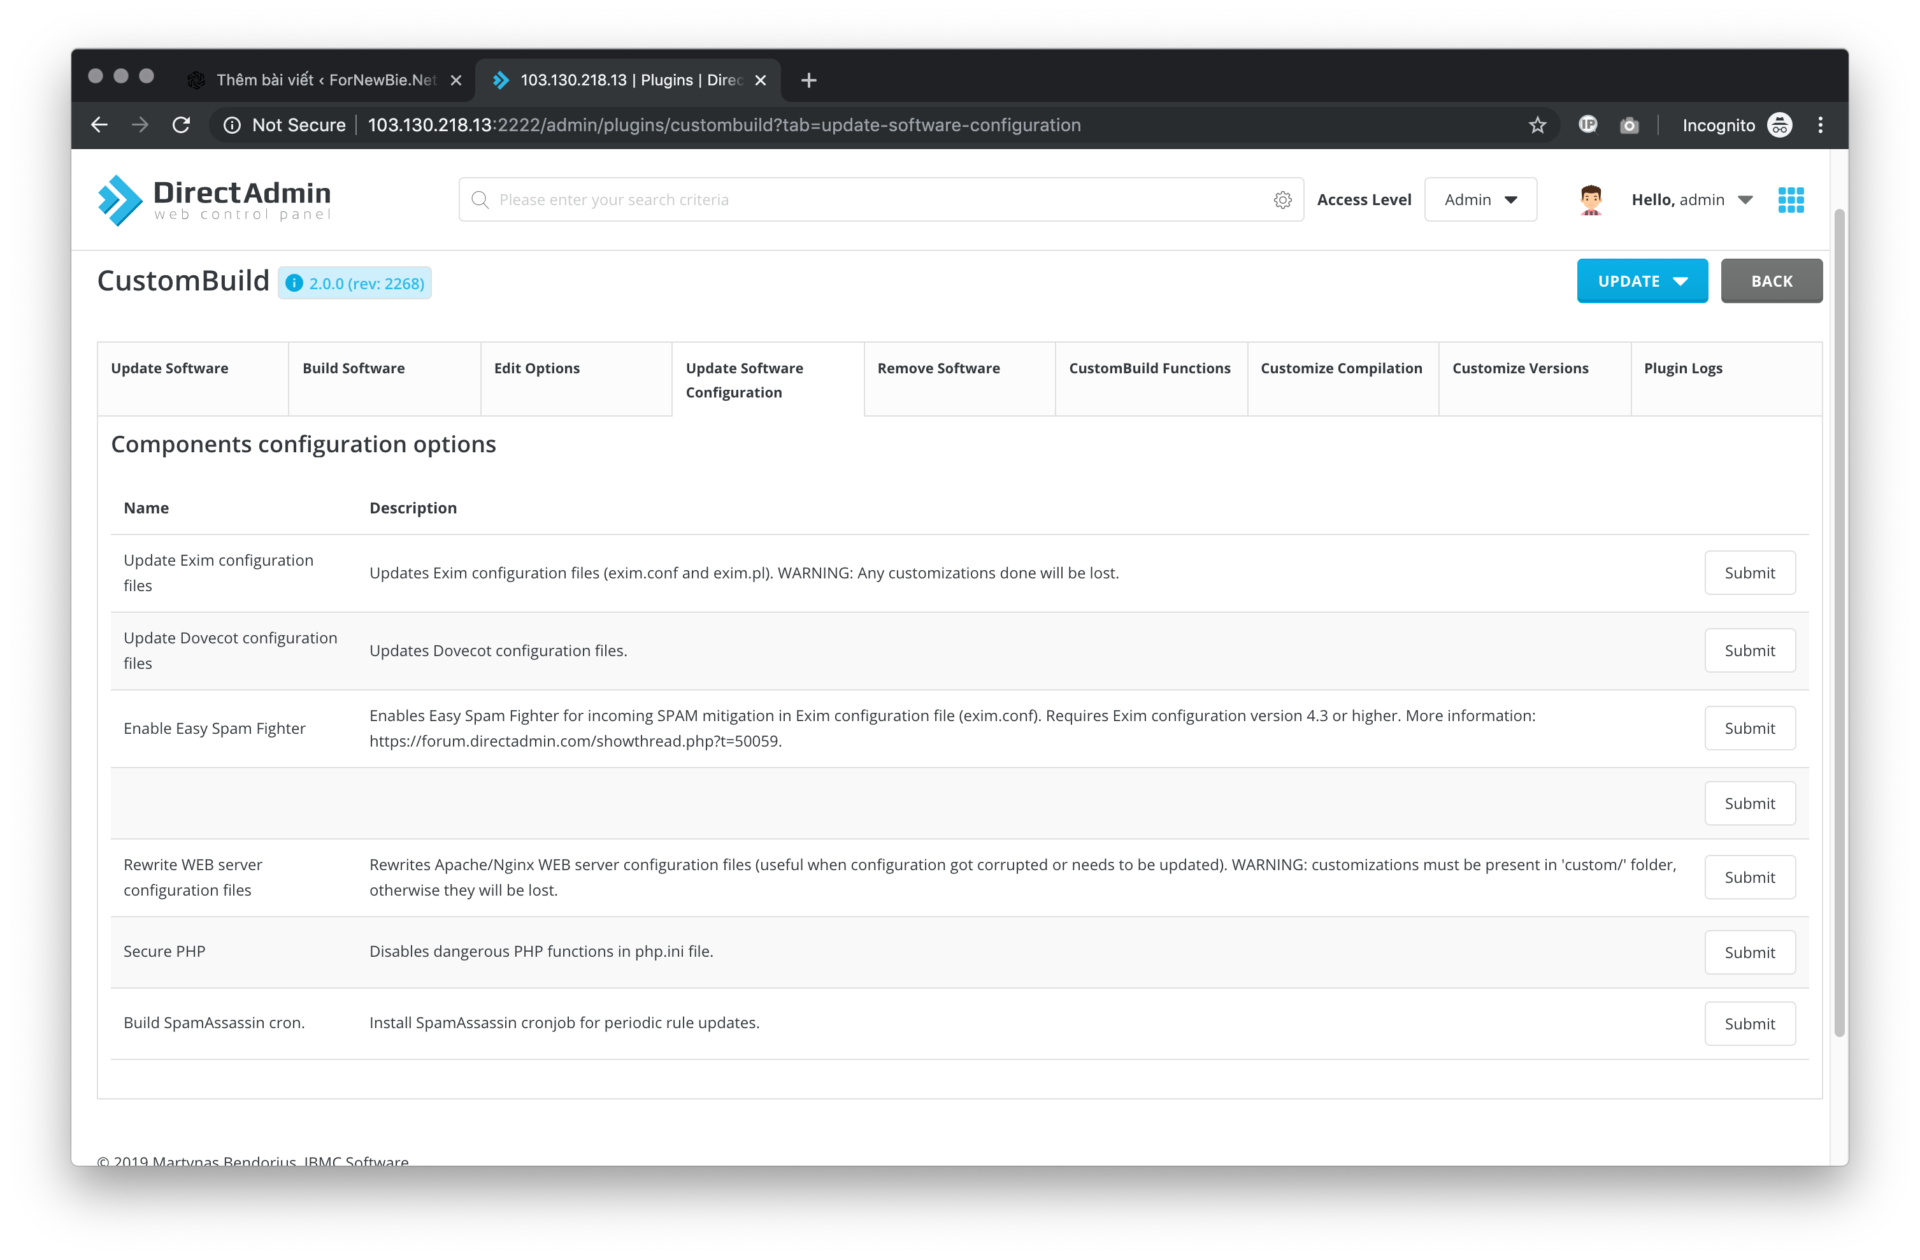Select 'Build SpamAssassin cron.' name cell
This screenshot has height=1260, width=1920.
click(214, 1023)
